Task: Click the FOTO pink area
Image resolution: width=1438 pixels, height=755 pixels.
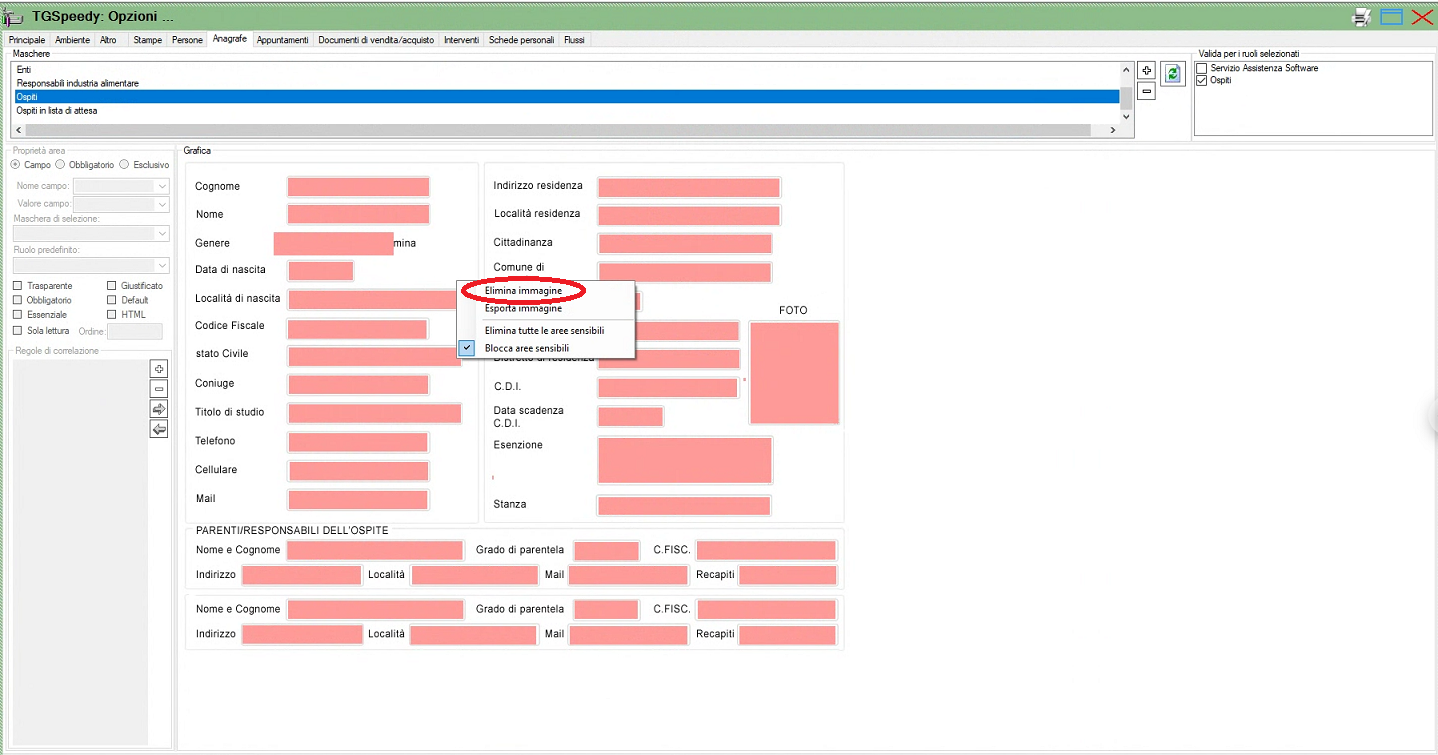Action: point(794,373)
